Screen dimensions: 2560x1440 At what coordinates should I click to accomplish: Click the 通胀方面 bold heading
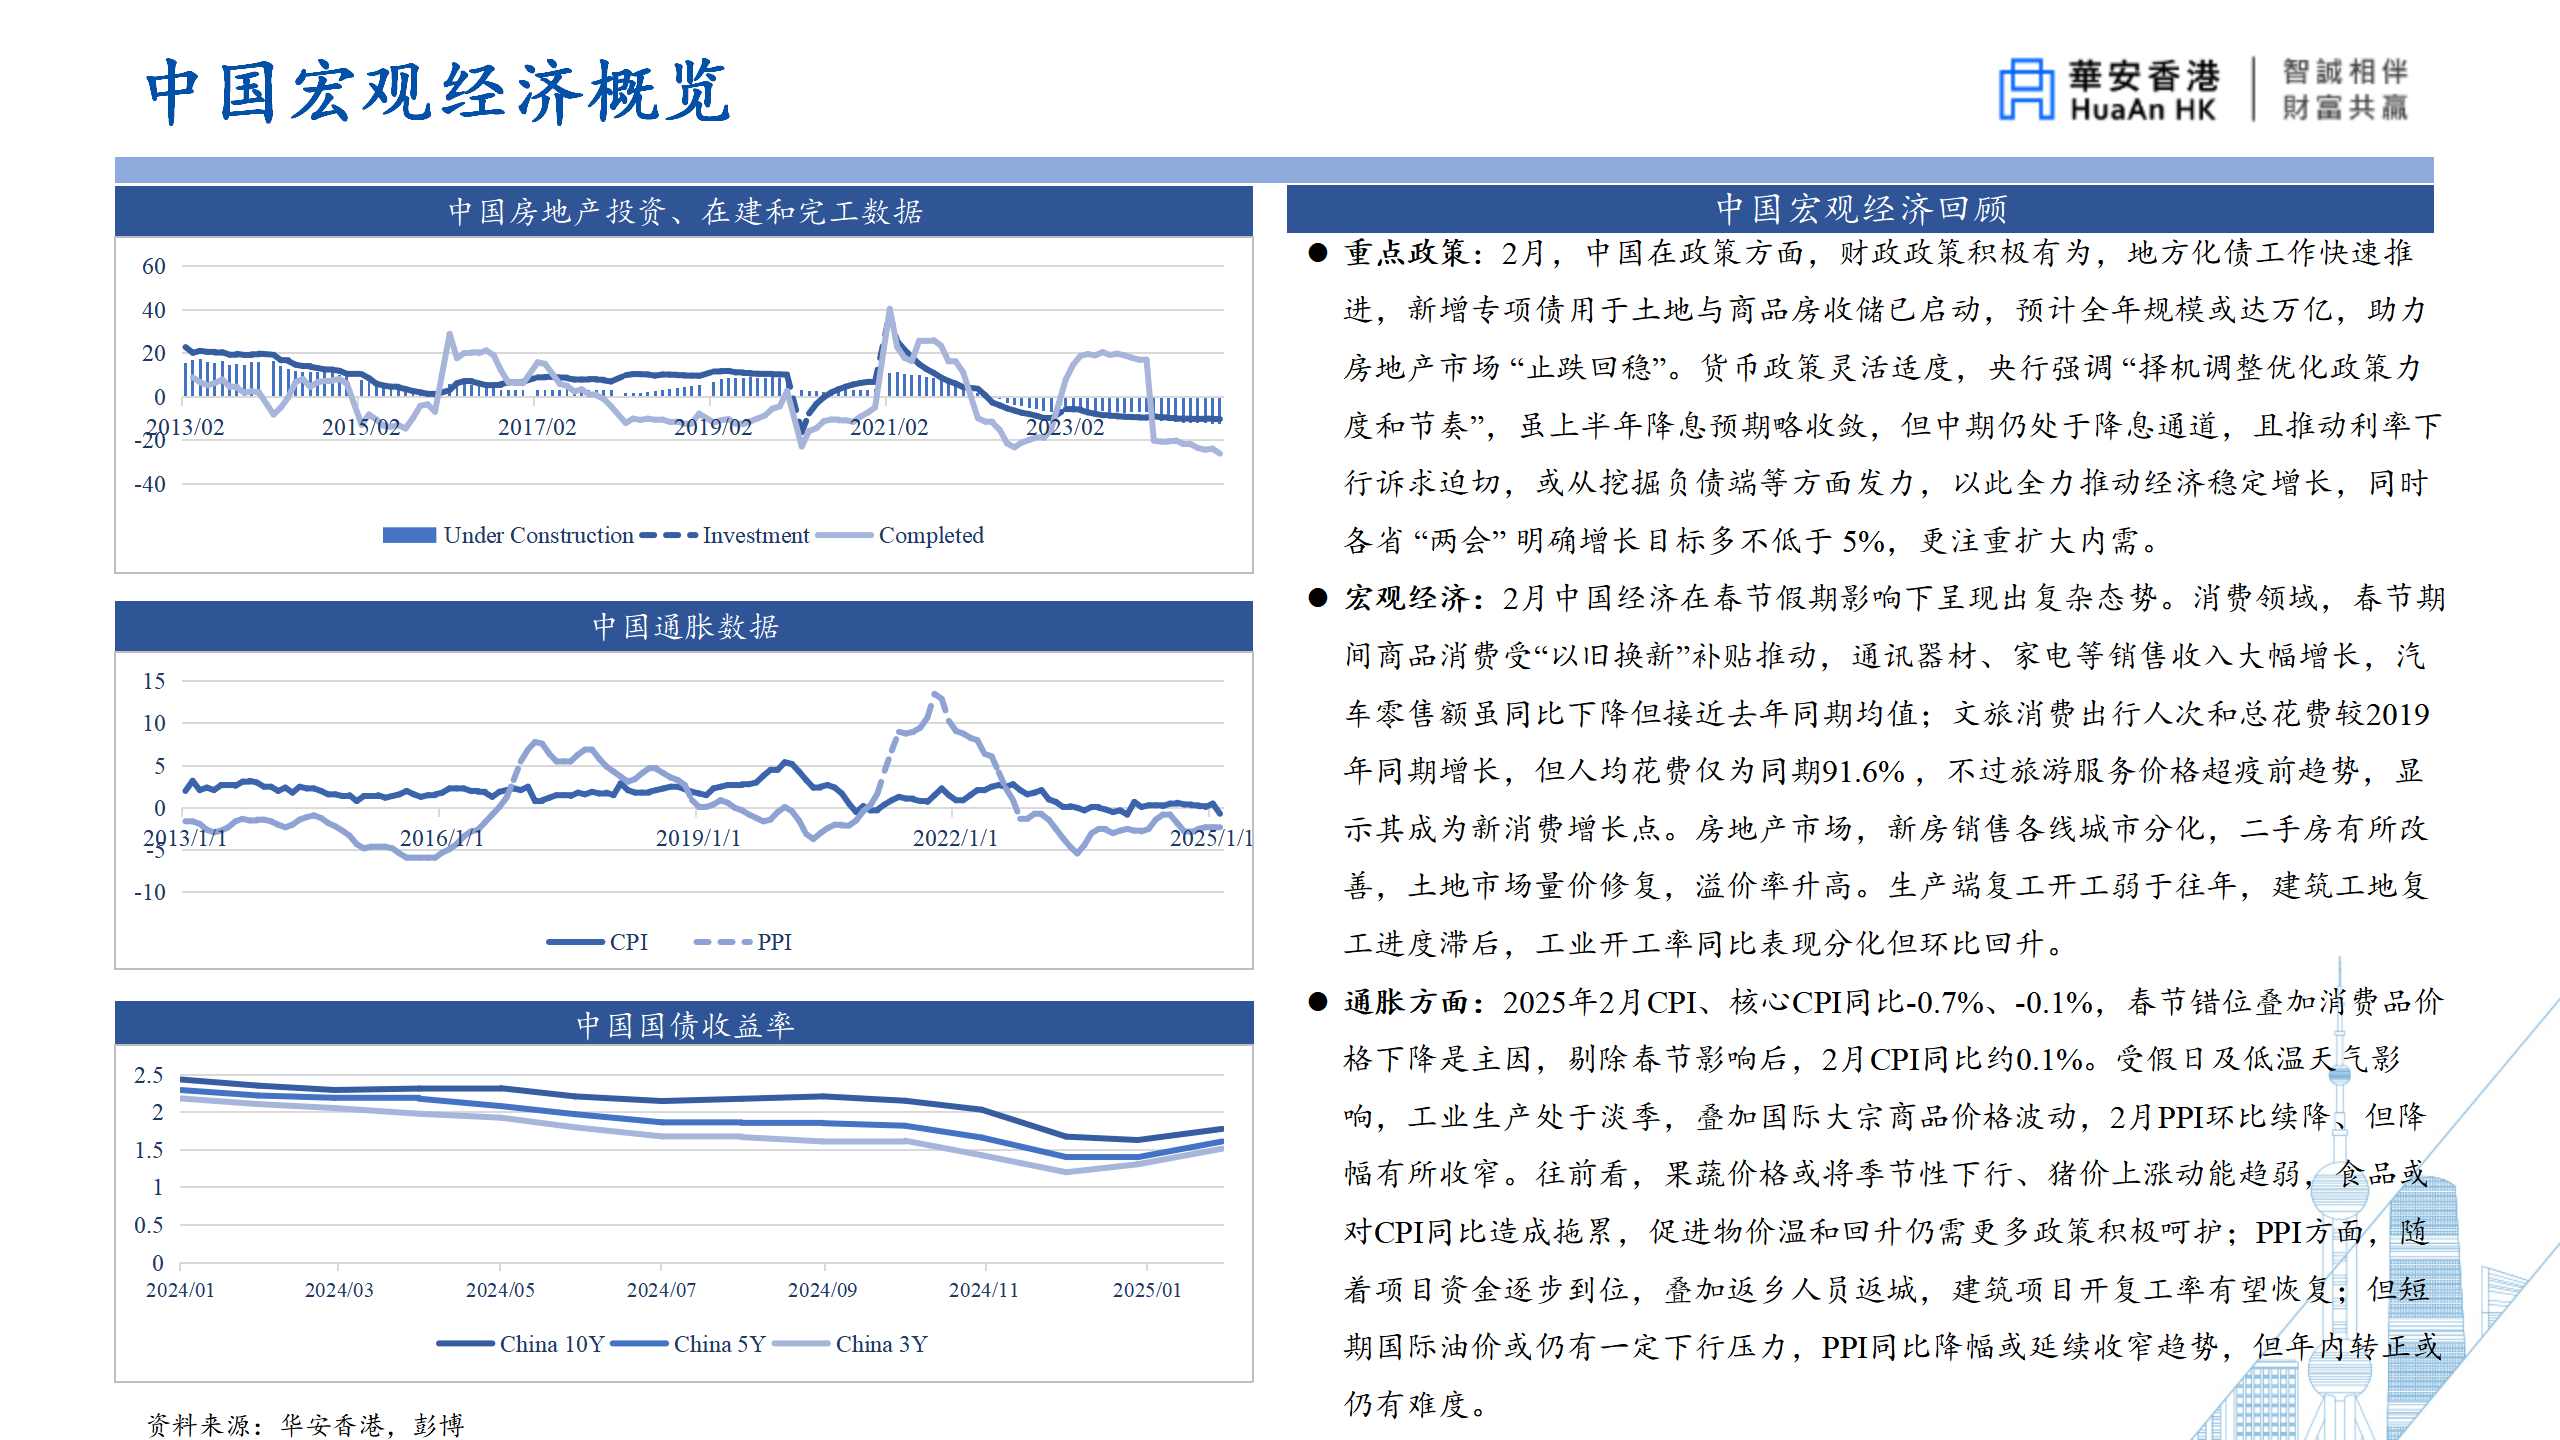pyautogui.click(x=1406, y=1002)
